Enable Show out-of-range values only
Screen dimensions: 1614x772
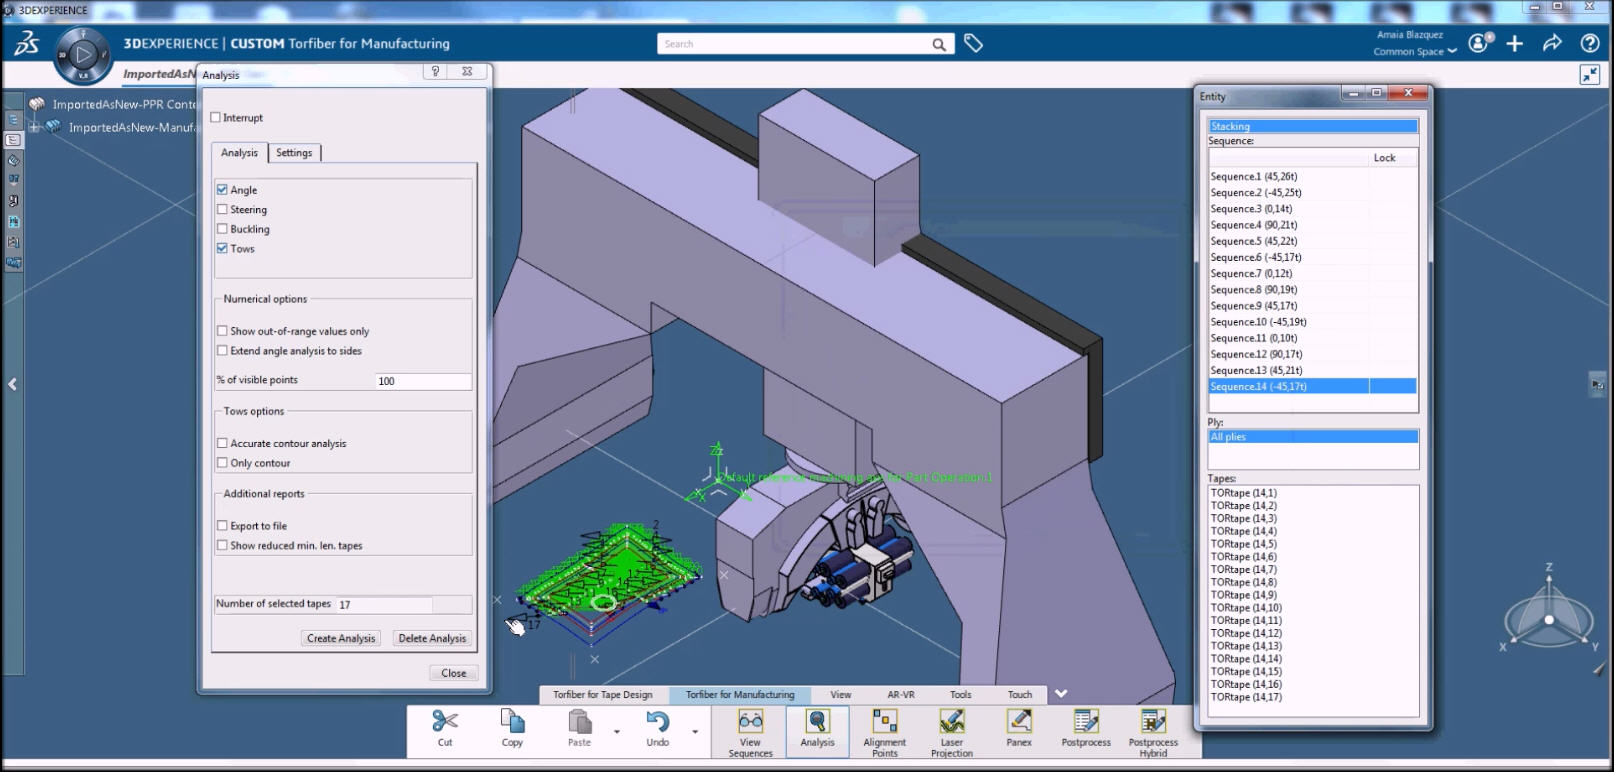[x=222, y=331]
